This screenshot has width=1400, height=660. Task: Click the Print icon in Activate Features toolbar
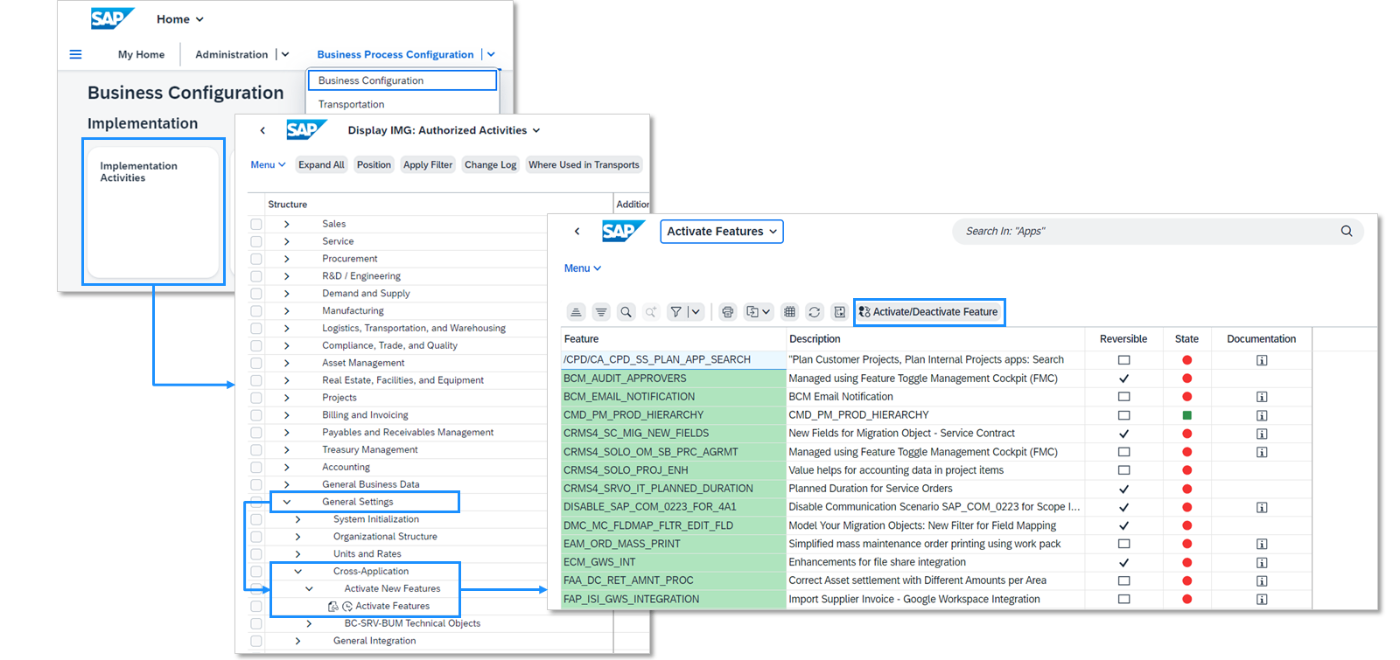pos(728,312)
